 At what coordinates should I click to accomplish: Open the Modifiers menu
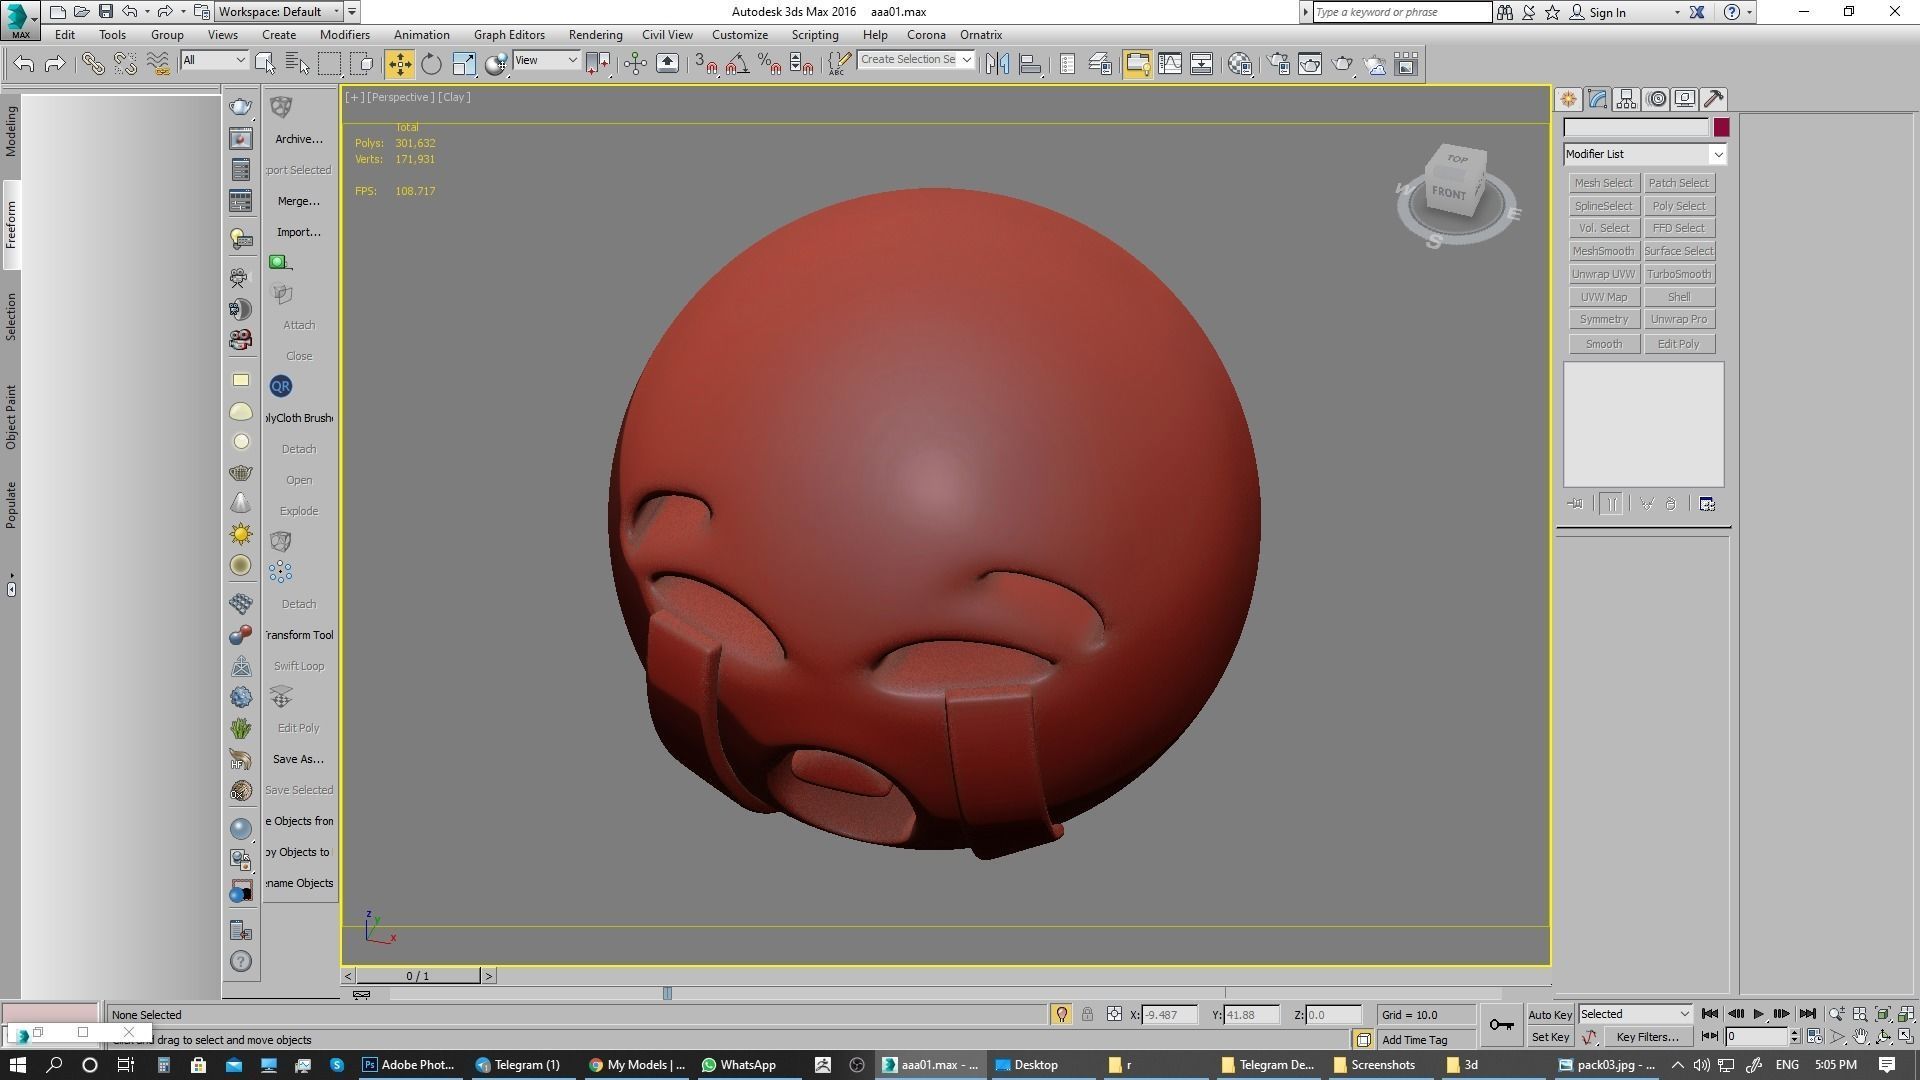pos(344,34)
